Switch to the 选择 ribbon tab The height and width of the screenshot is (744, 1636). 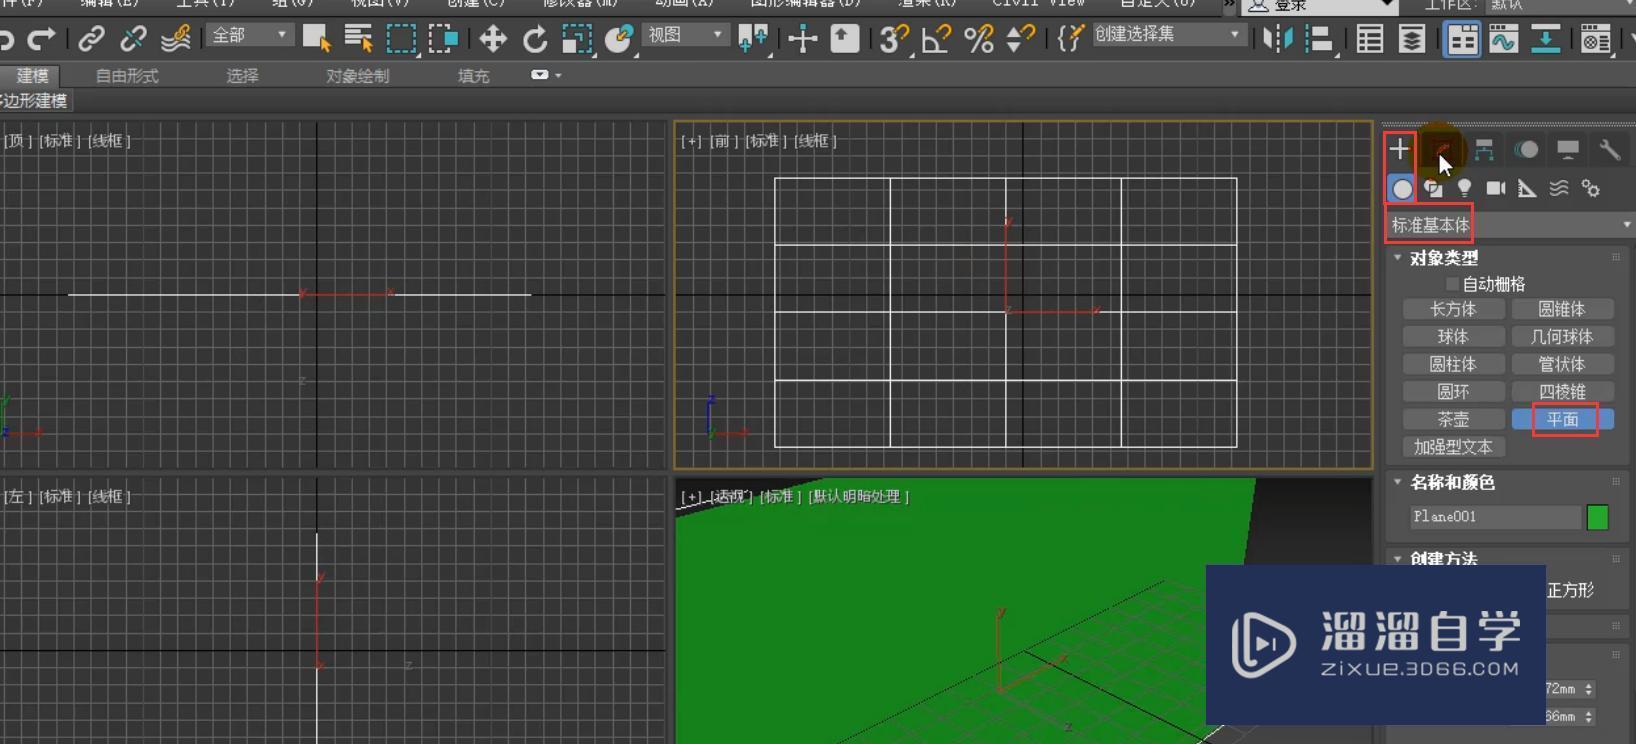click(242, 76)
